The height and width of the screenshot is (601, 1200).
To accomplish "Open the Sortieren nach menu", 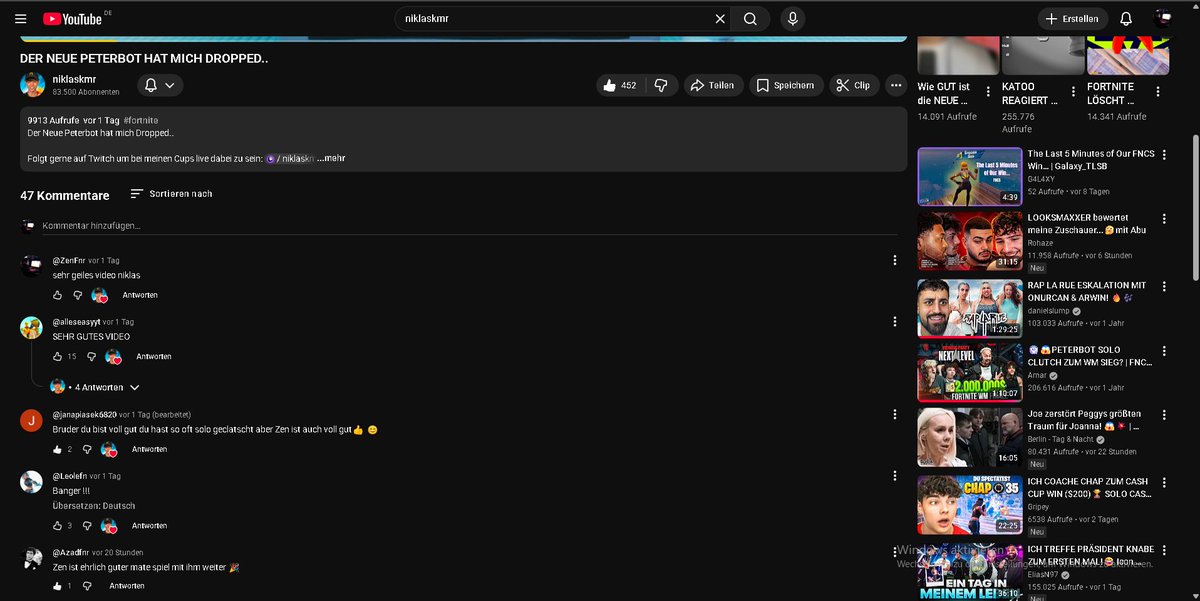I will tap(171, 194).
